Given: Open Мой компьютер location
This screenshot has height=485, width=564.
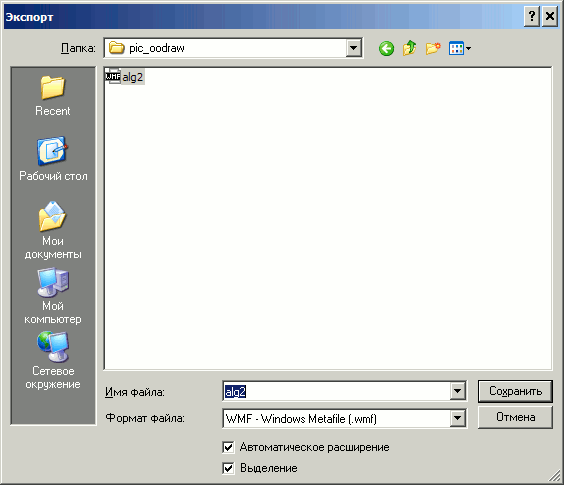Looking at the screenshot, I should 53,295.
